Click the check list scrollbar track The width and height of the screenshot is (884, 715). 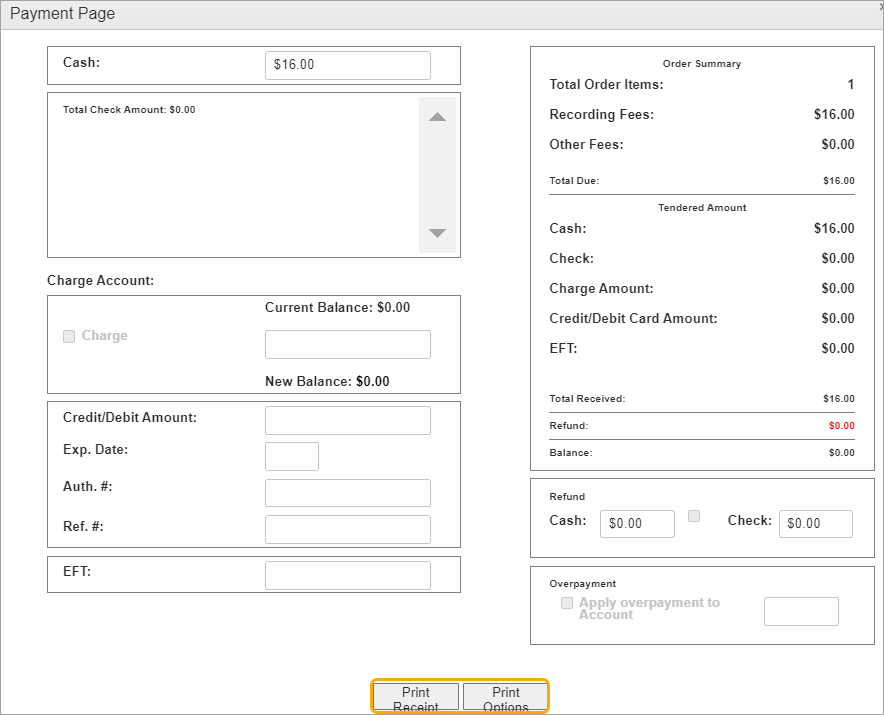[437, 175]
